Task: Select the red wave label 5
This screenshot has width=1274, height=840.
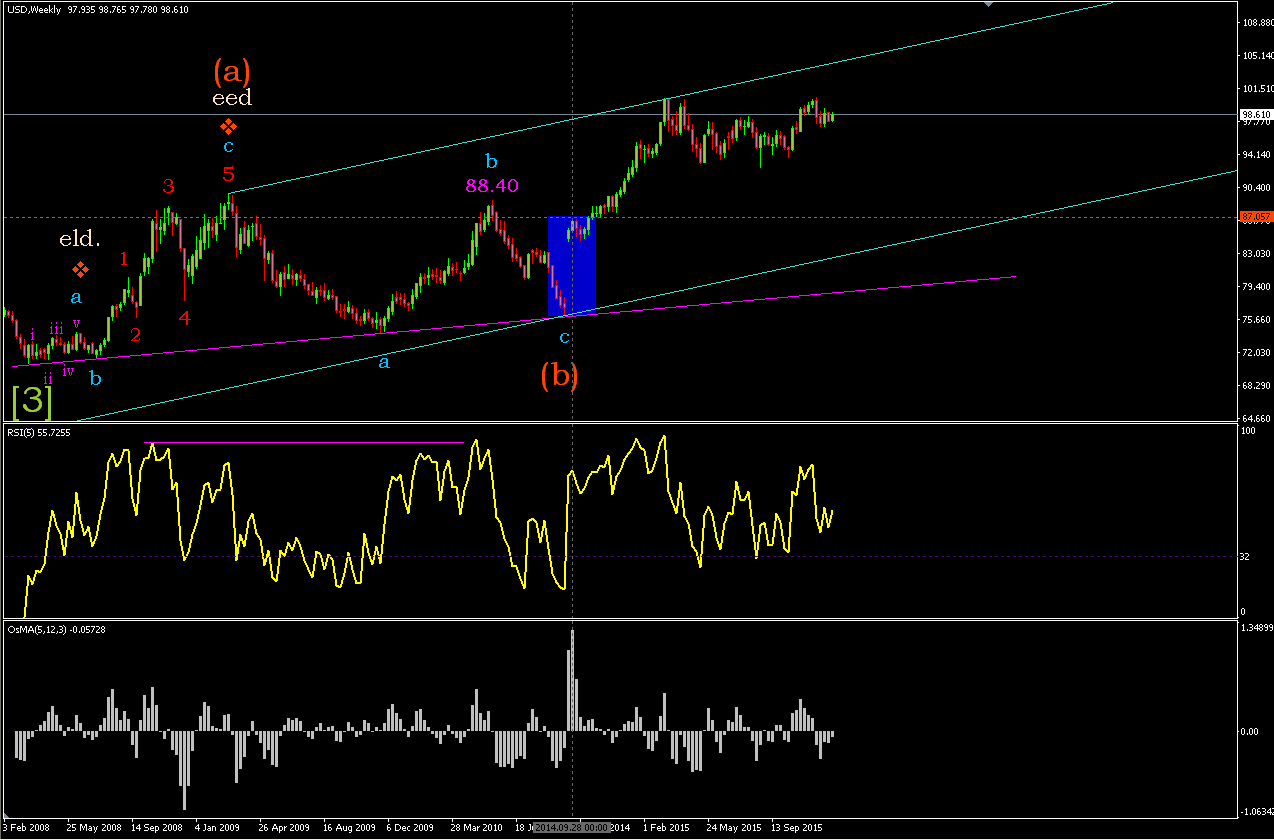Action: (x=228, y=174)
